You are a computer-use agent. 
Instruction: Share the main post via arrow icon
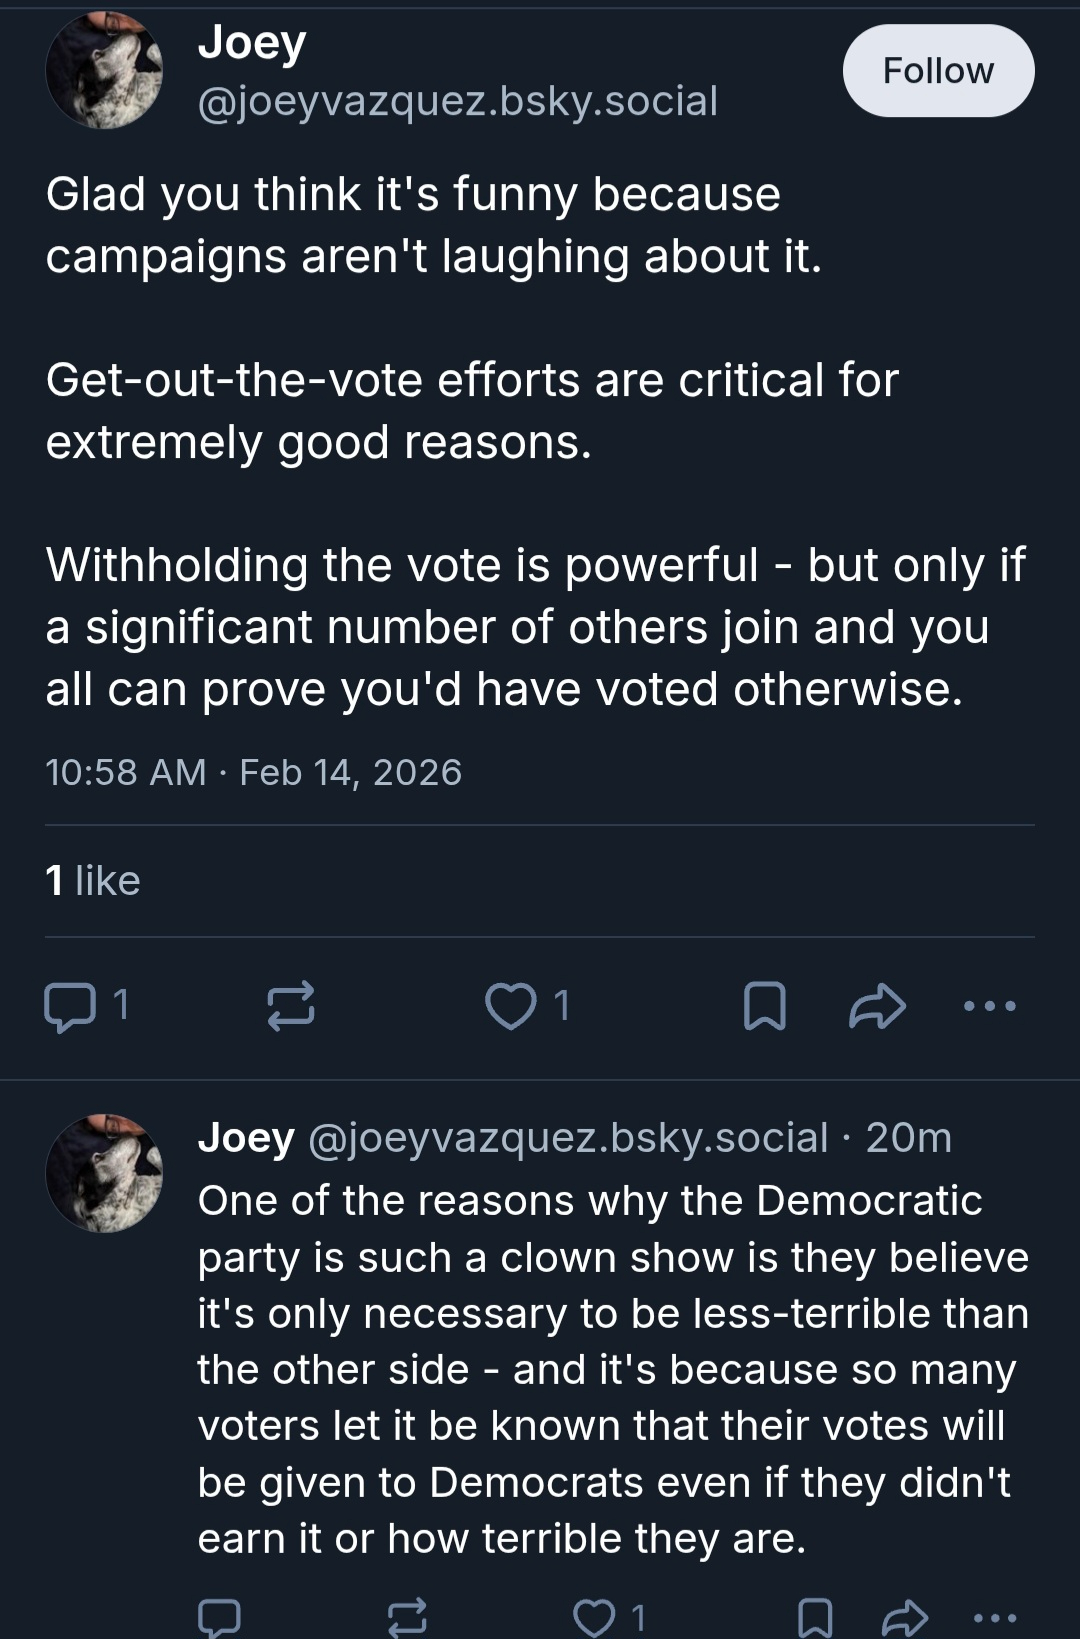(877, 1006)
